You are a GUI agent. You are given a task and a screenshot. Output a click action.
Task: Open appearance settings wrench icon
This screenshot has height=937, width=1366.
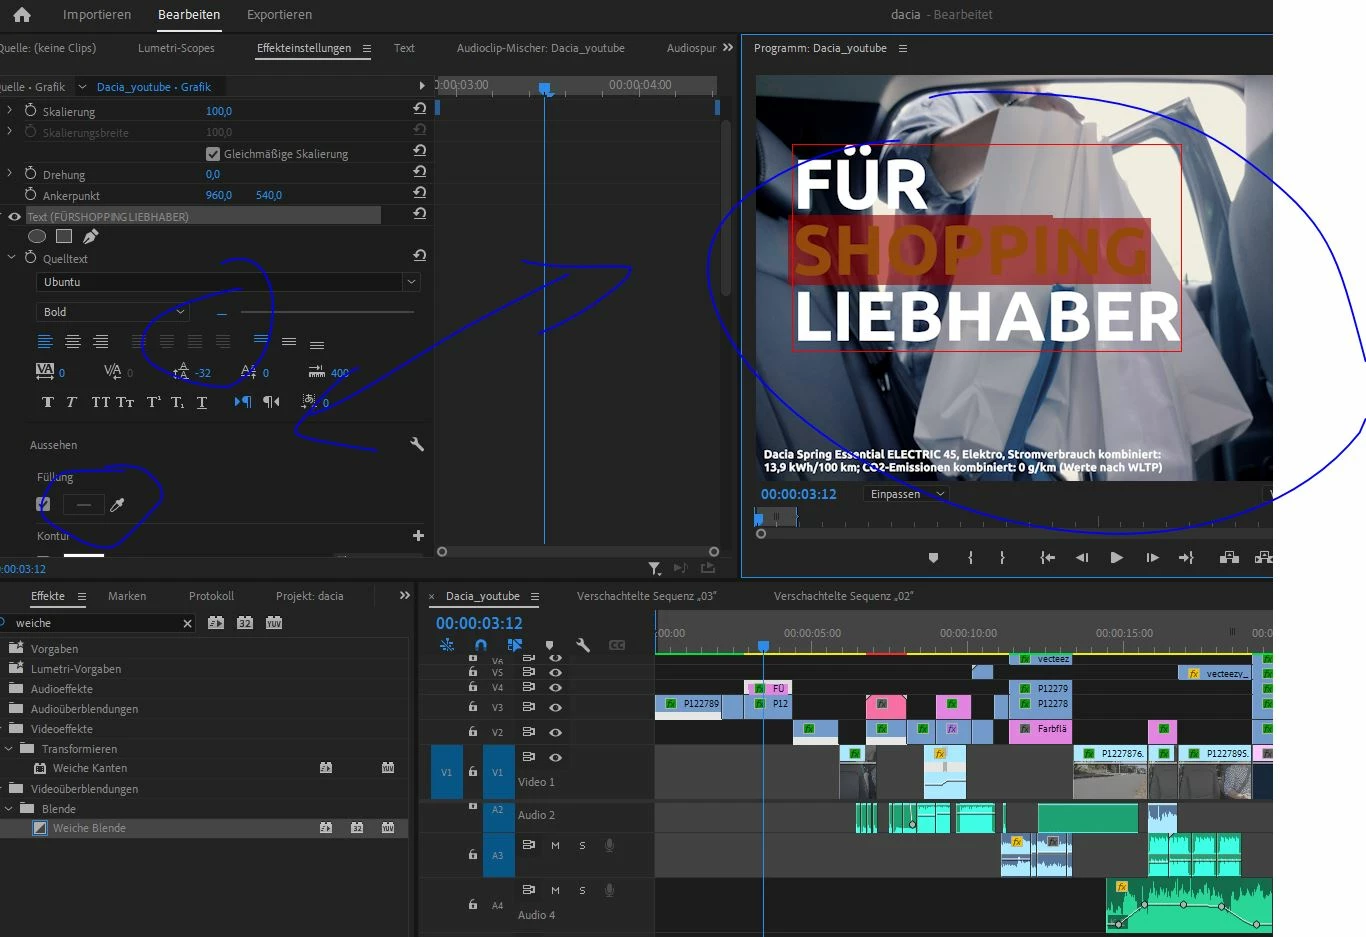(x=417, y=445)
